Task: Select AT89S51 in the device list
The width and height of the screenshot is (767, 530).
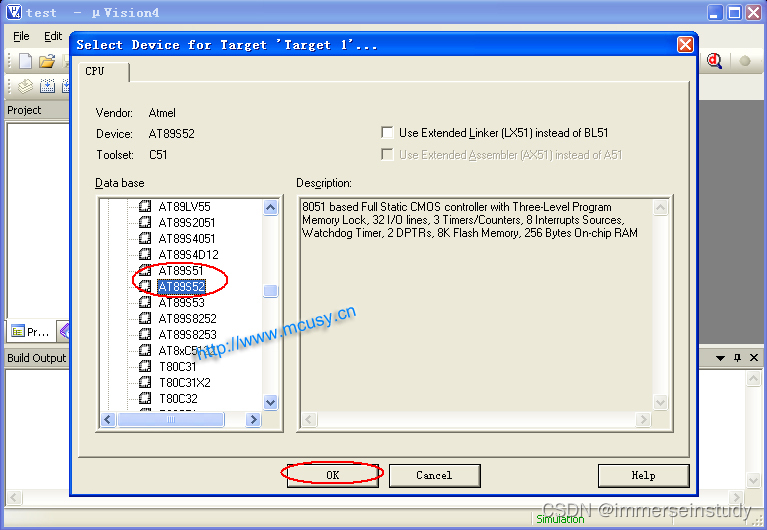Action: pyautogui.click(x=180, y=270)
